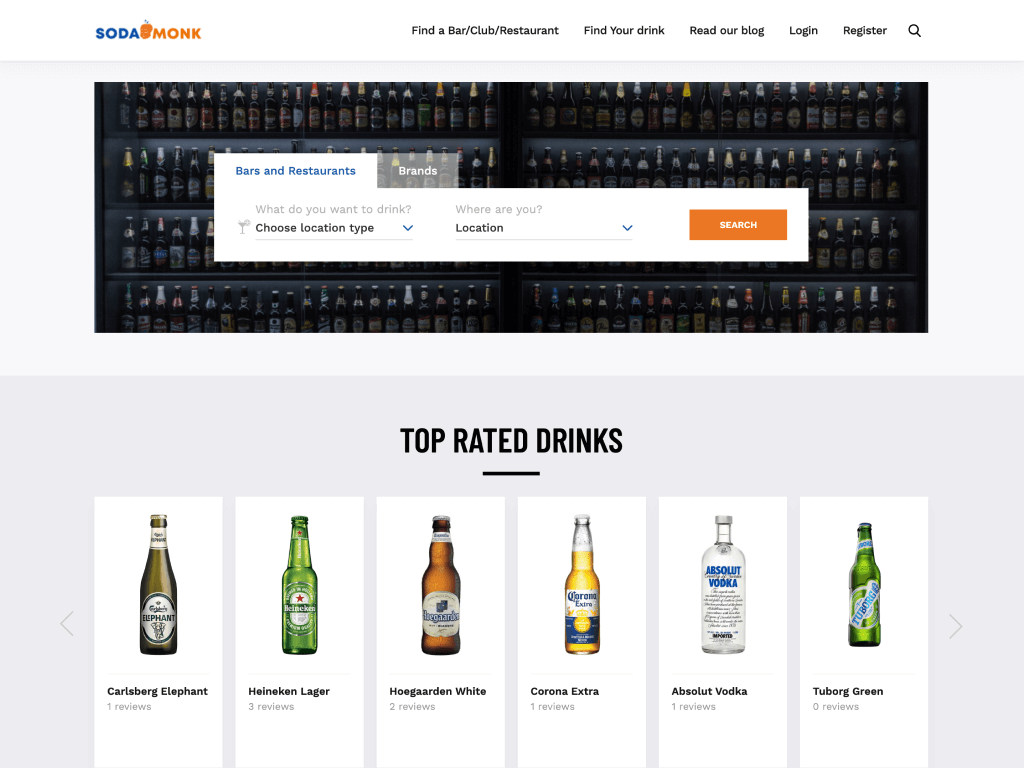Click the TOP RATED DRINKS heading
1024x768 pixels.
pos(511,441)
